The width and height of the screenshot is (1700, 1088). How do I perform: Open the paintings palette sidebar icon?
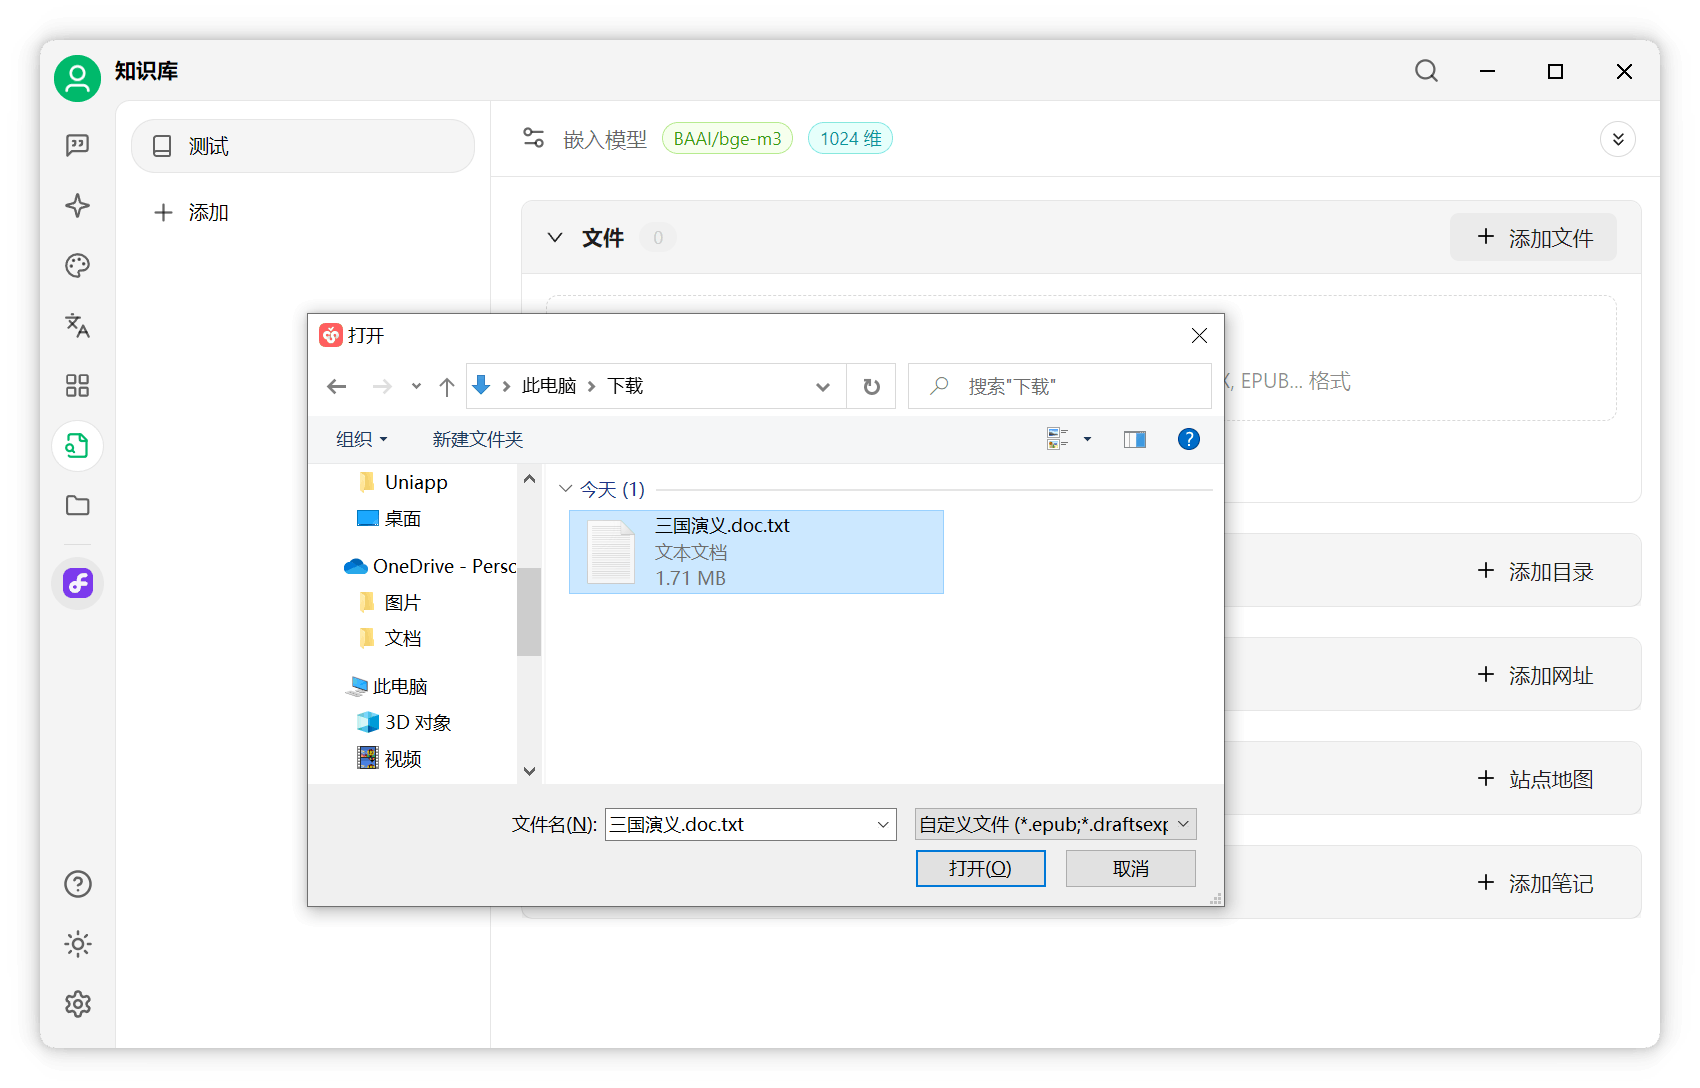pyautogui.click(x=77, y=266)
